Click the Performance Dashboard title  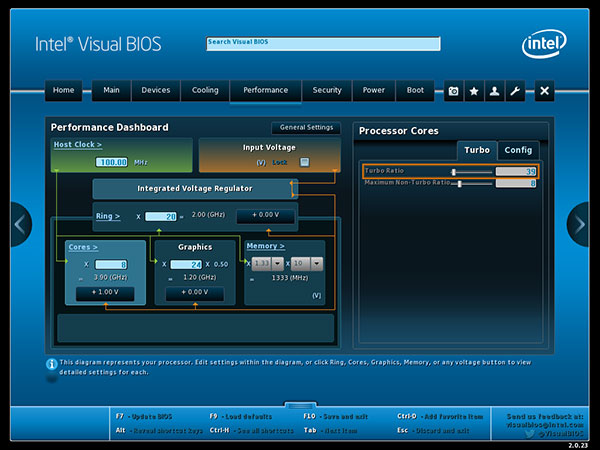tap(109, 127)
